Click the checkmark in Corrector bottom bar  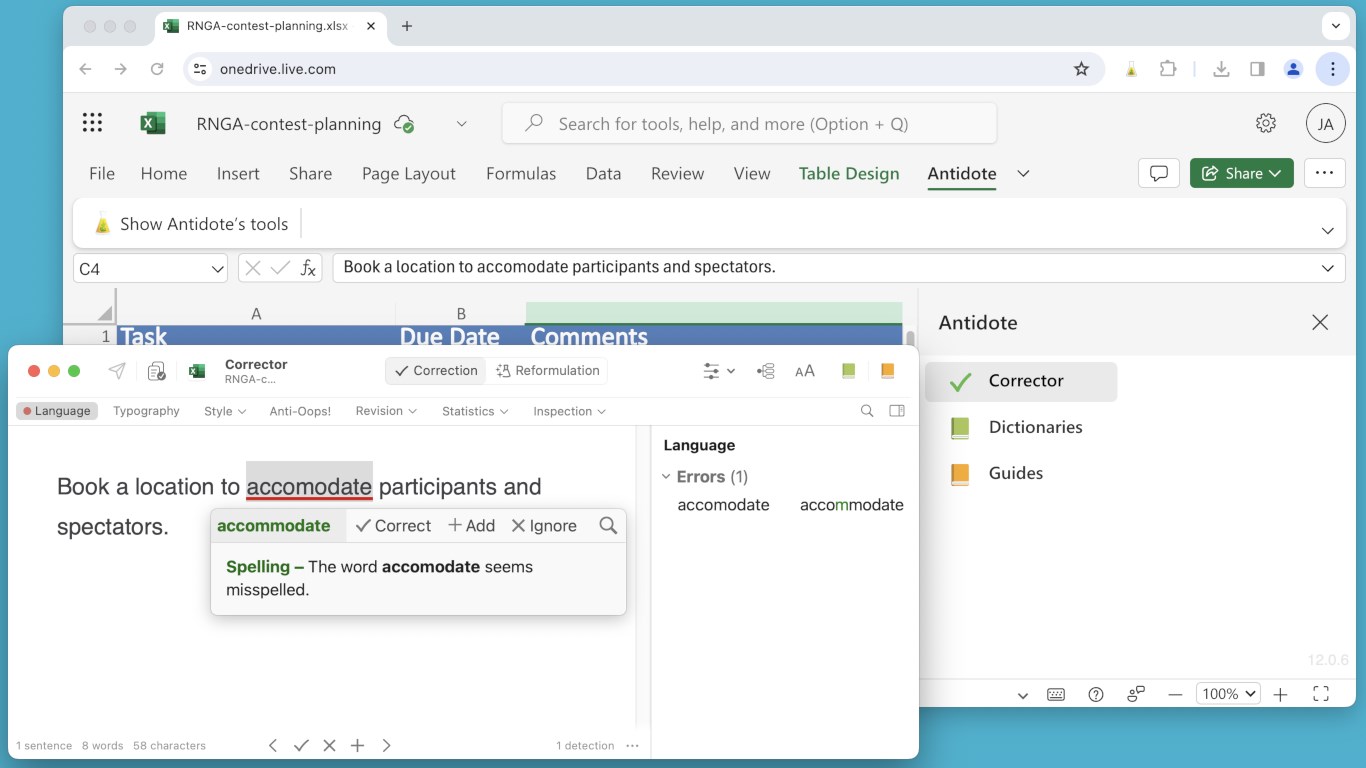point(301,745)
